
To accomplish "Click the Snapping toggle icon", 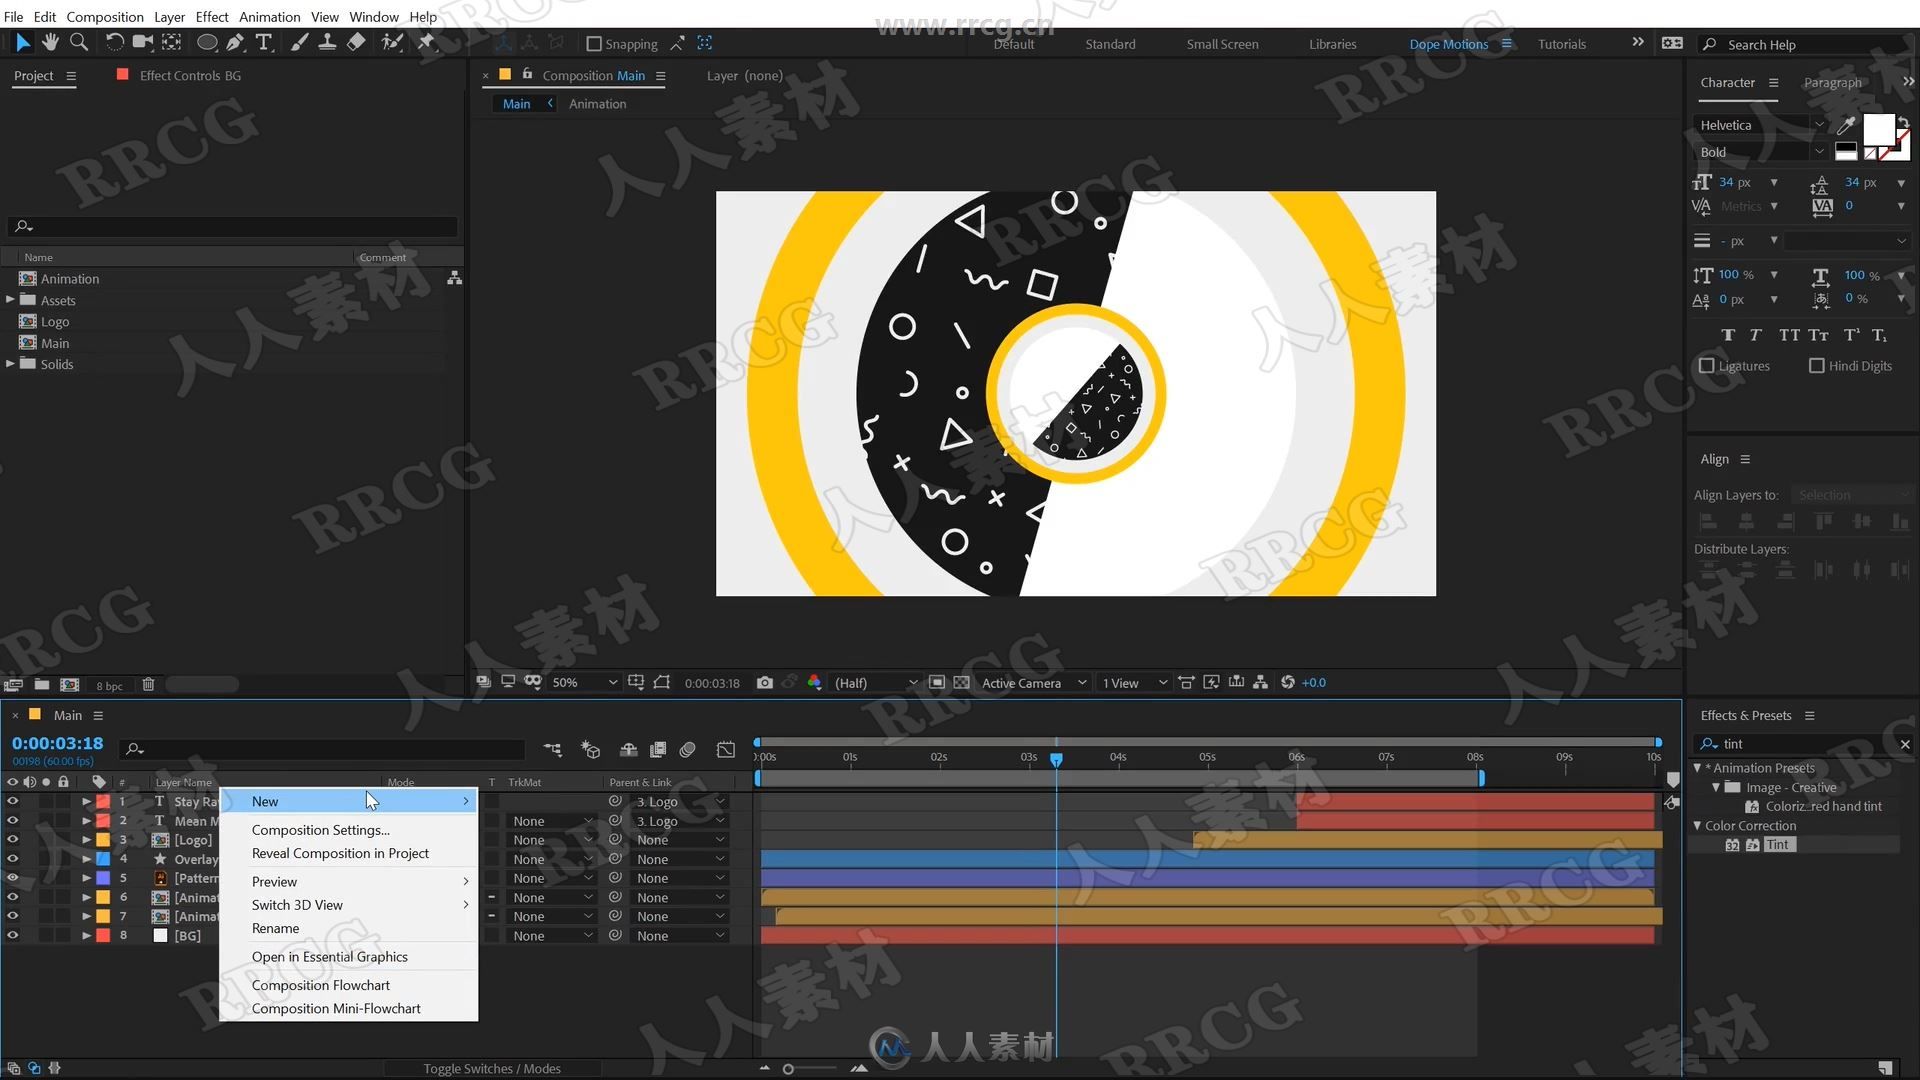I will click(591, 44).
